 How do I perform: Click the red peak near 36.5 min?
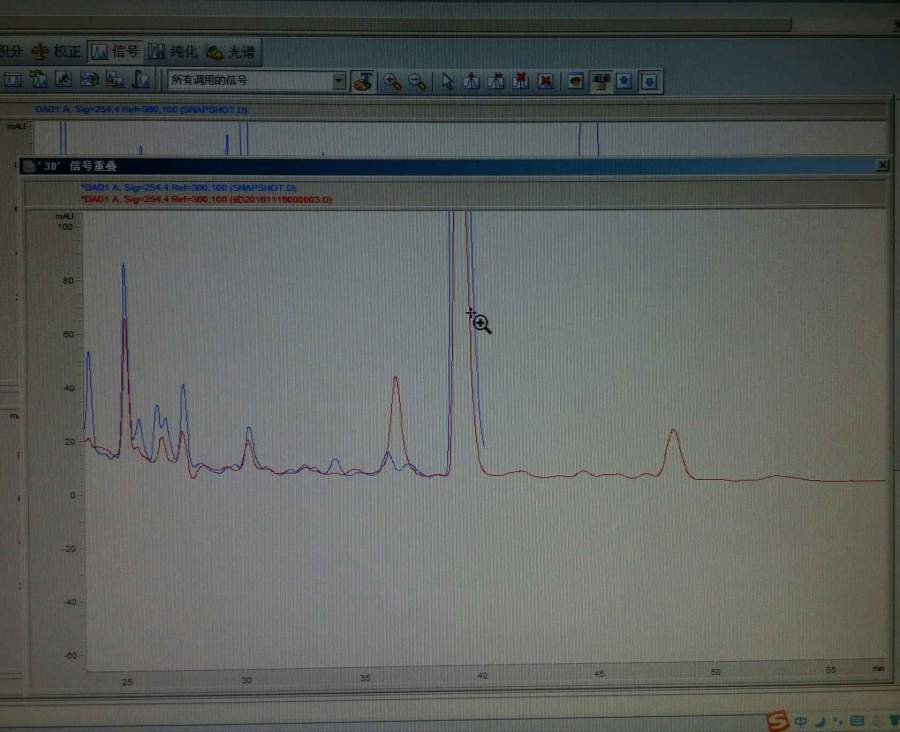point(395,379)
